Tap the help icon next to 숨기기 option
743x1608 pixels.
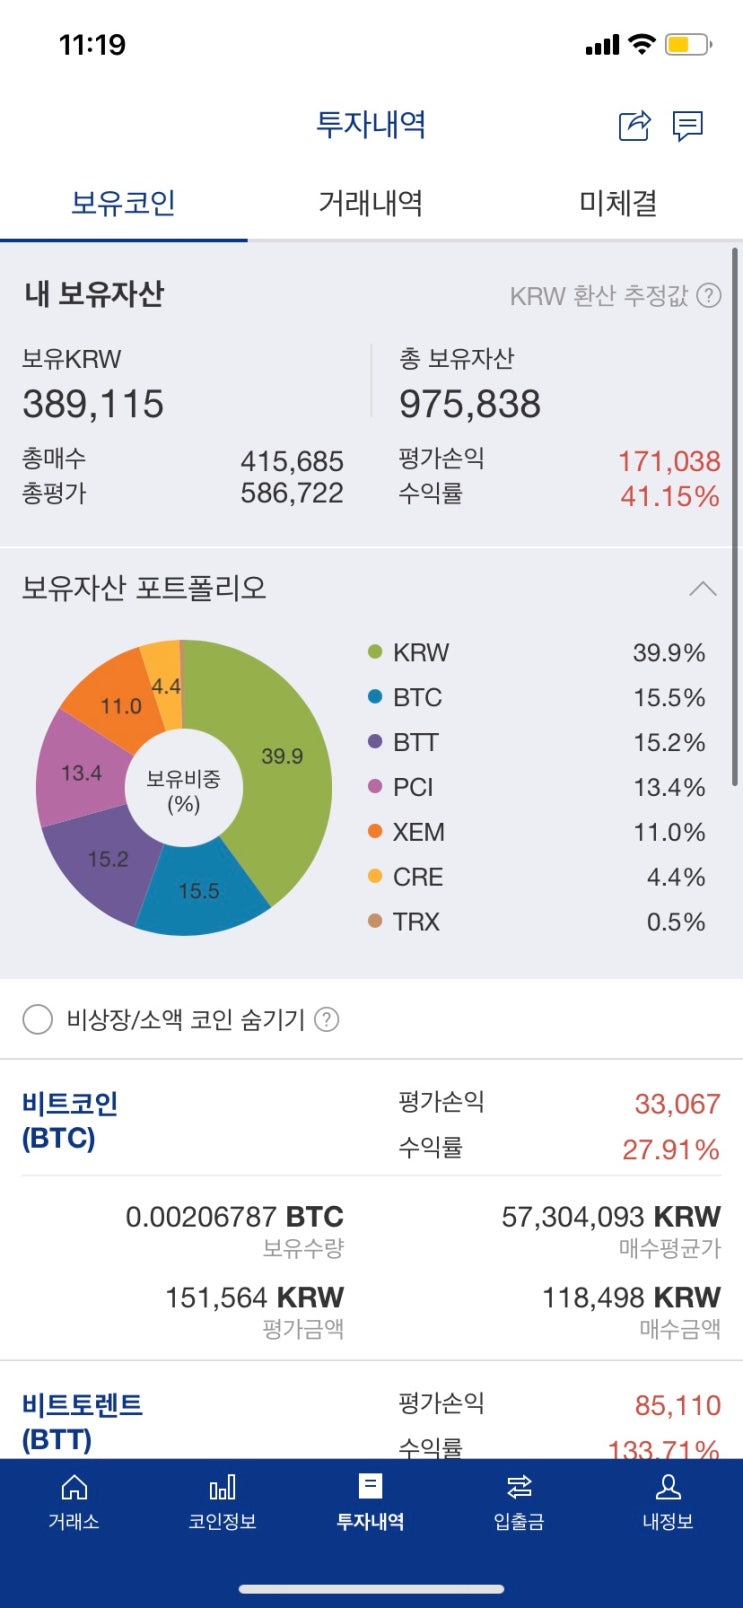tap(327, 1019)
